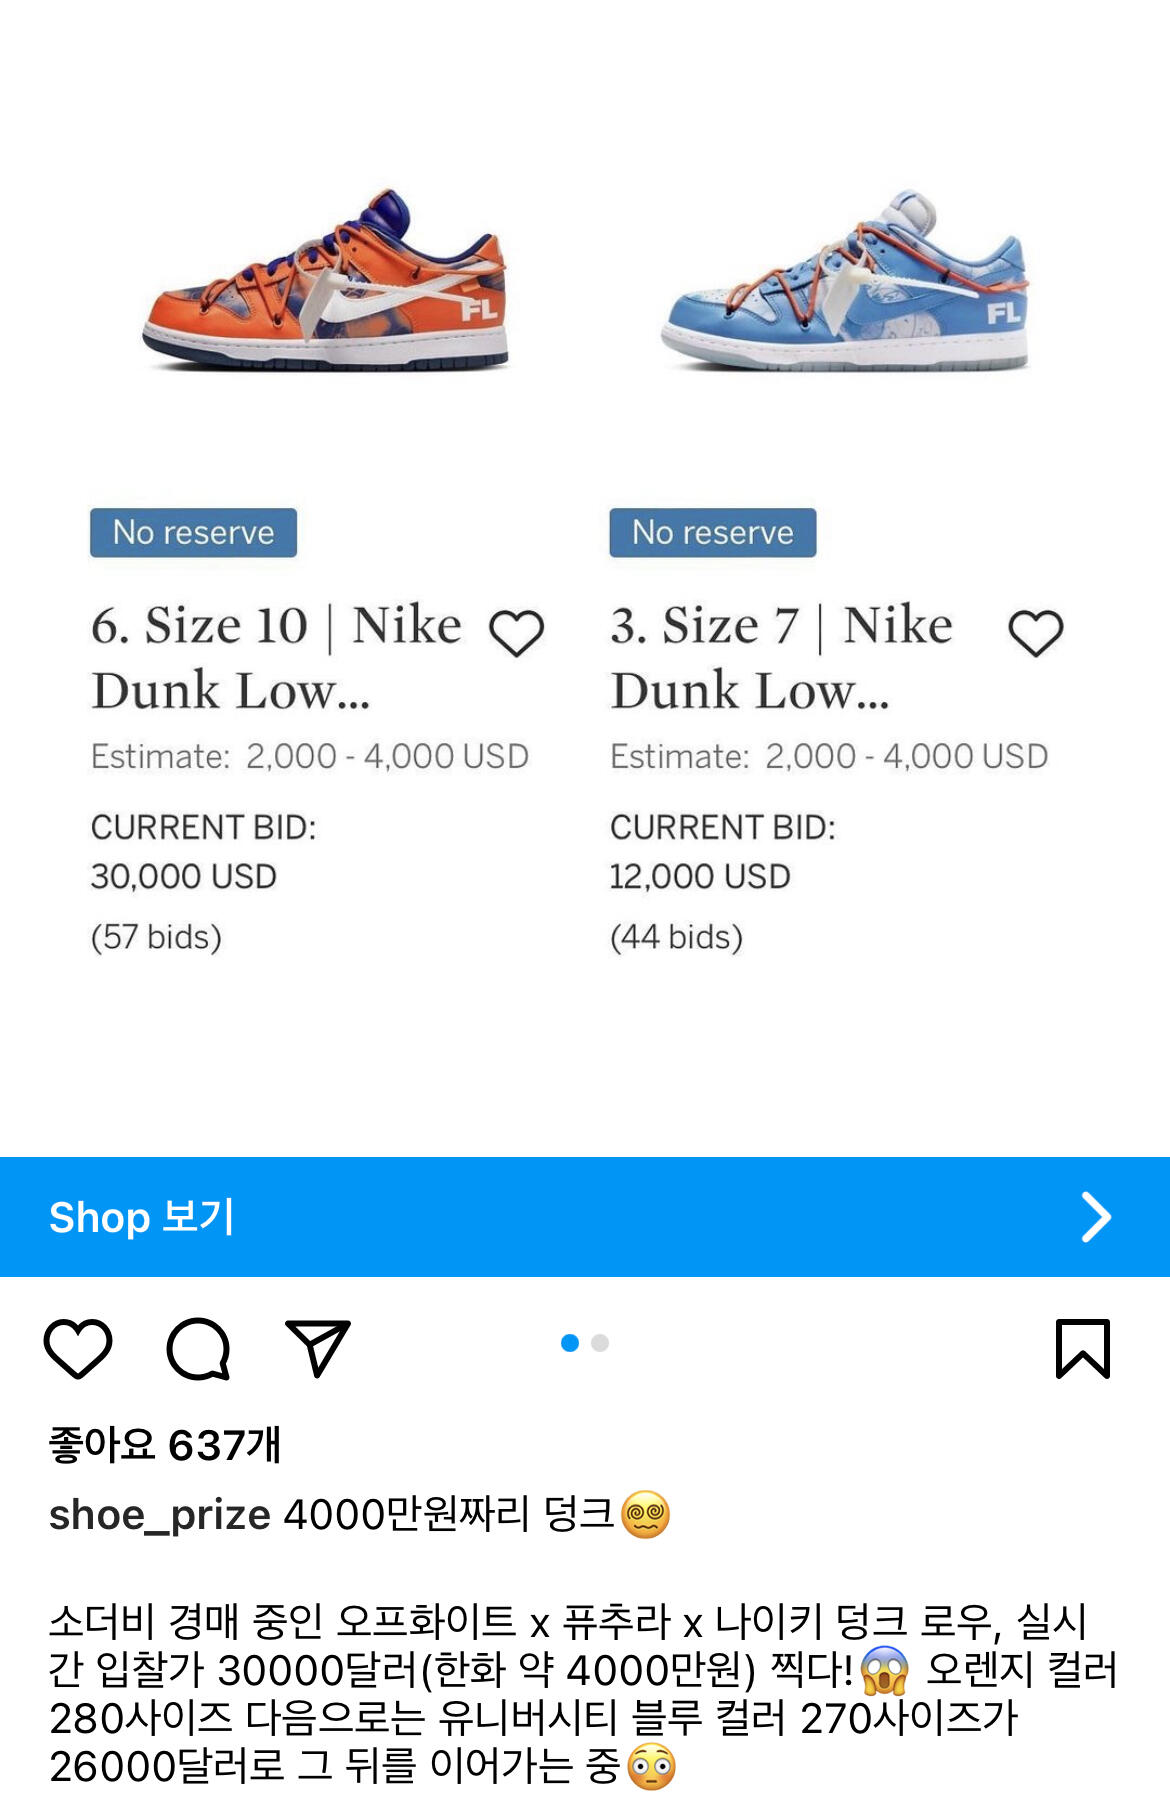Open the Size 10 Nike Dunk Low title
The height and width of the screenshot is (1809, 1170).
pyautogui.click(x=275, y=657)
